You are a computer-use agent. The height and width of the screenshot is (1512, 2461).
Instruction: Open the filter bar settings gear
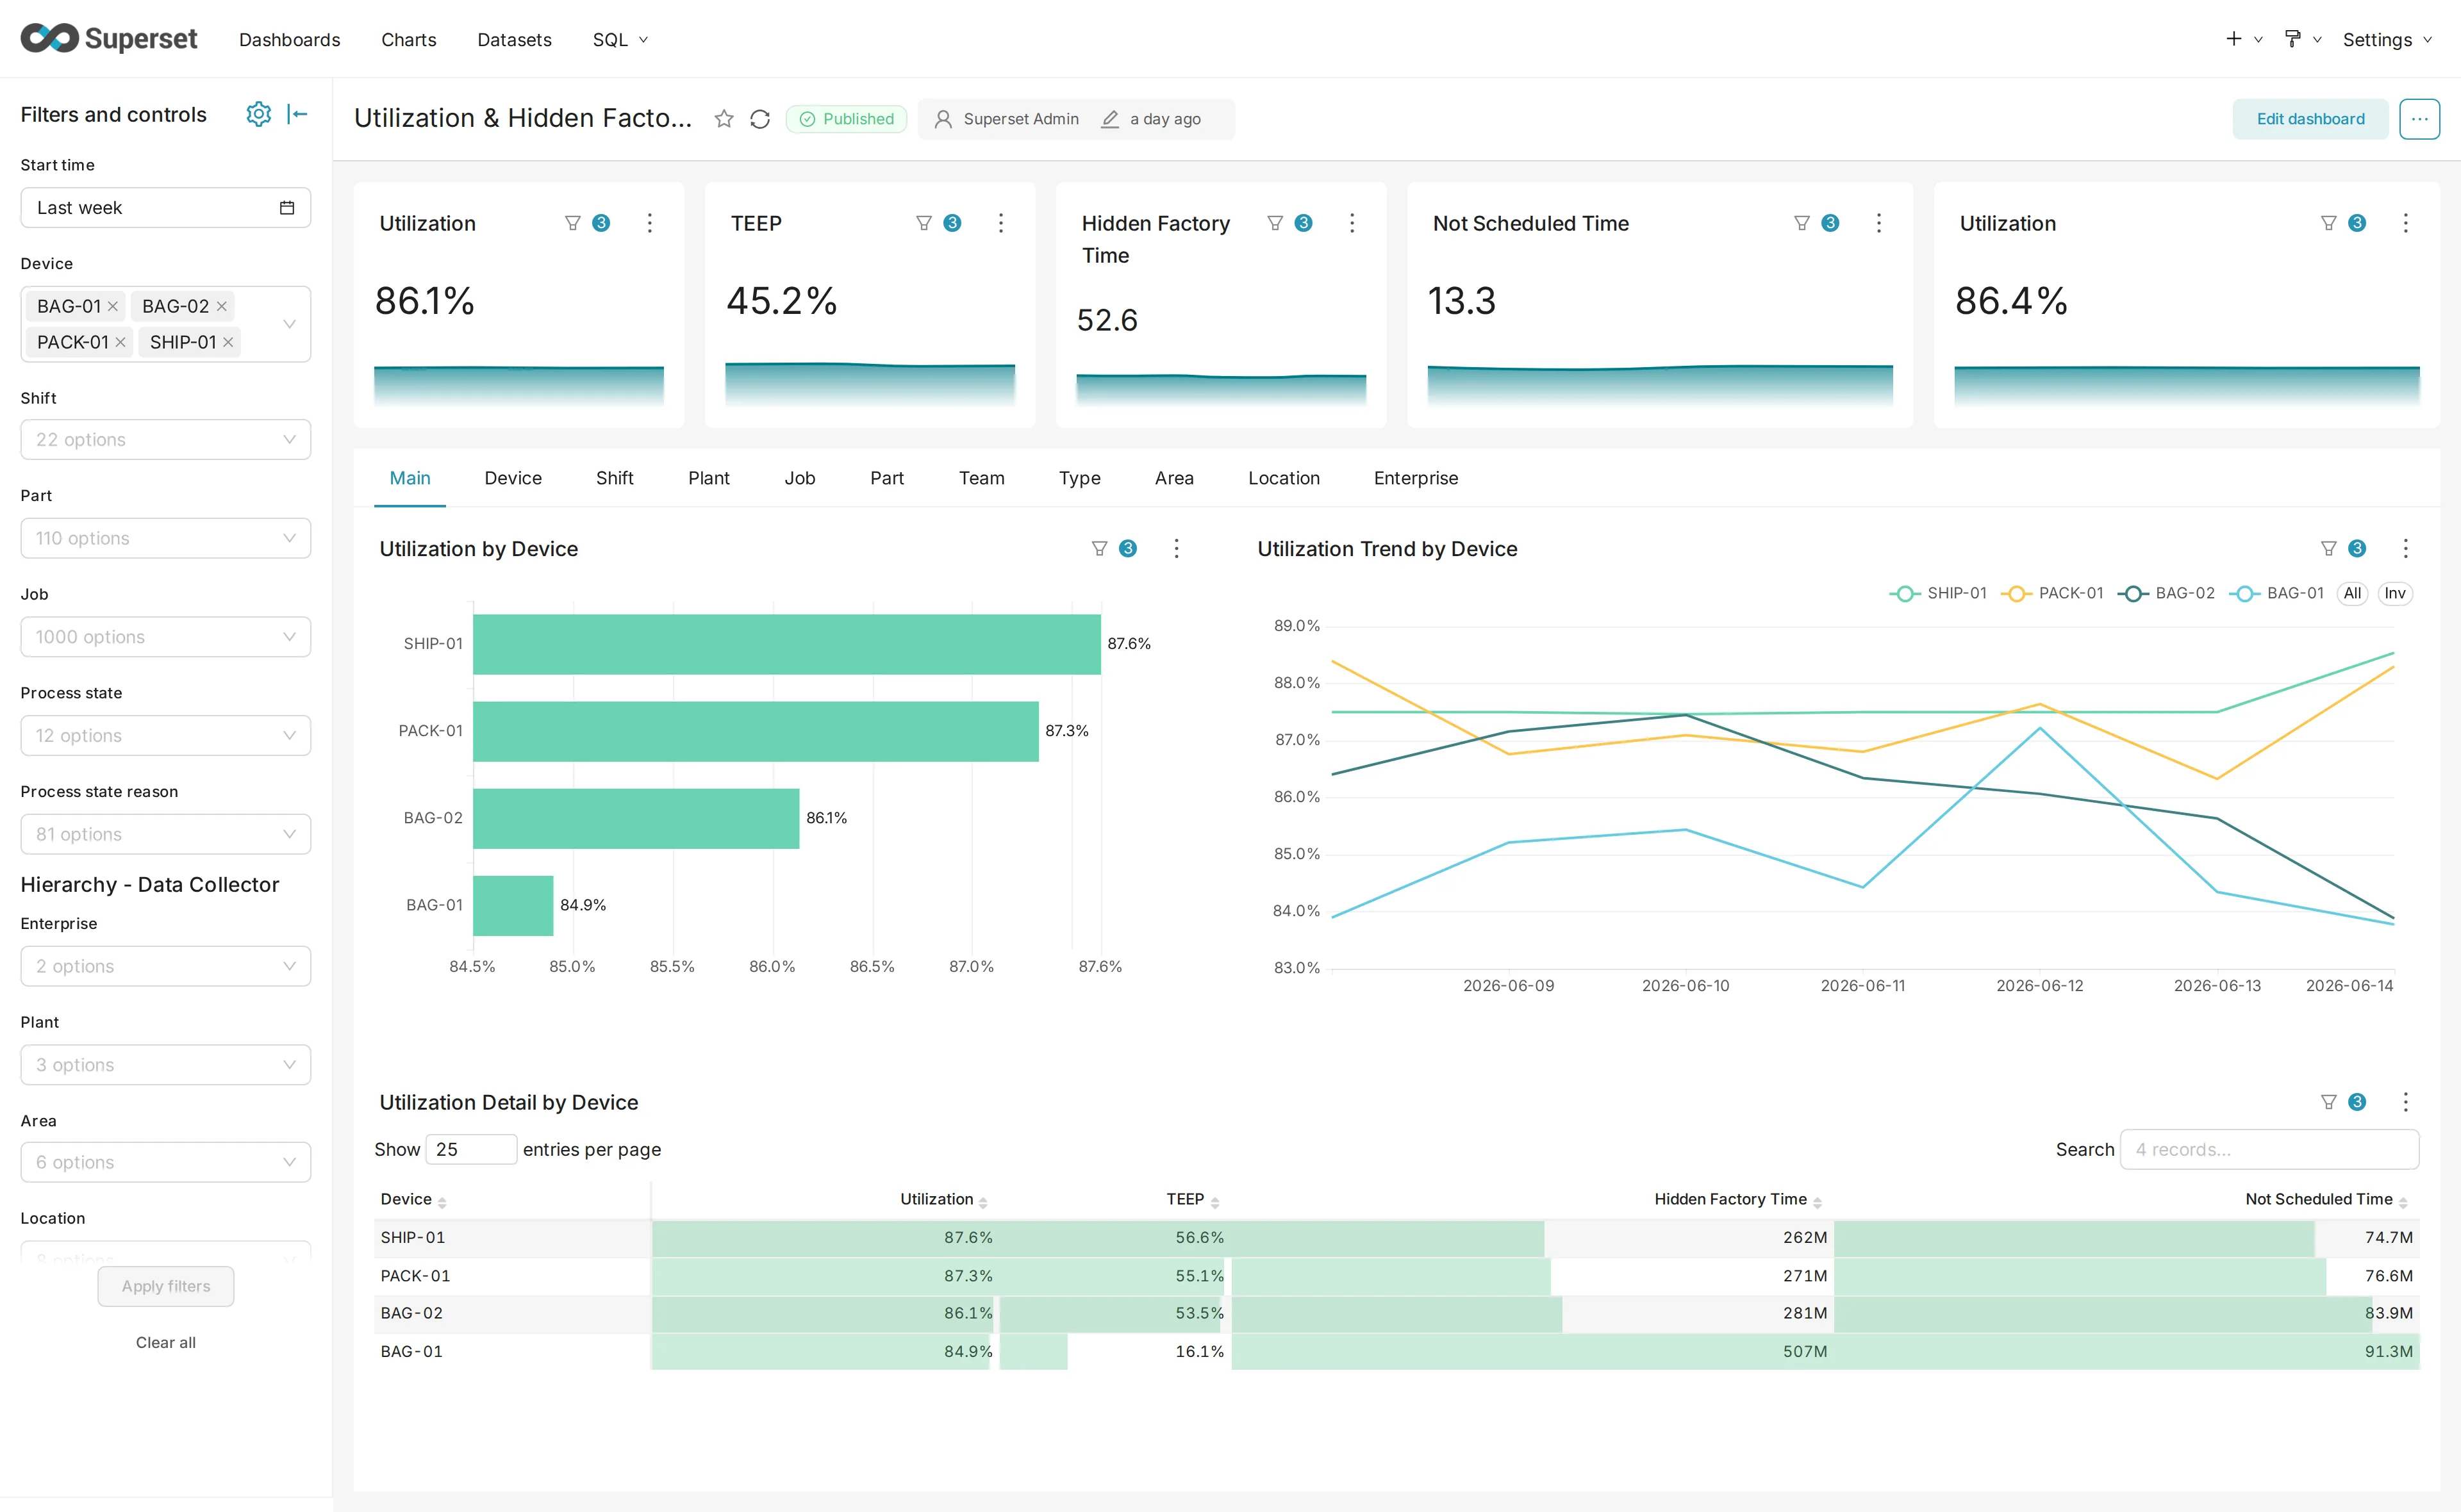(258, 114)
